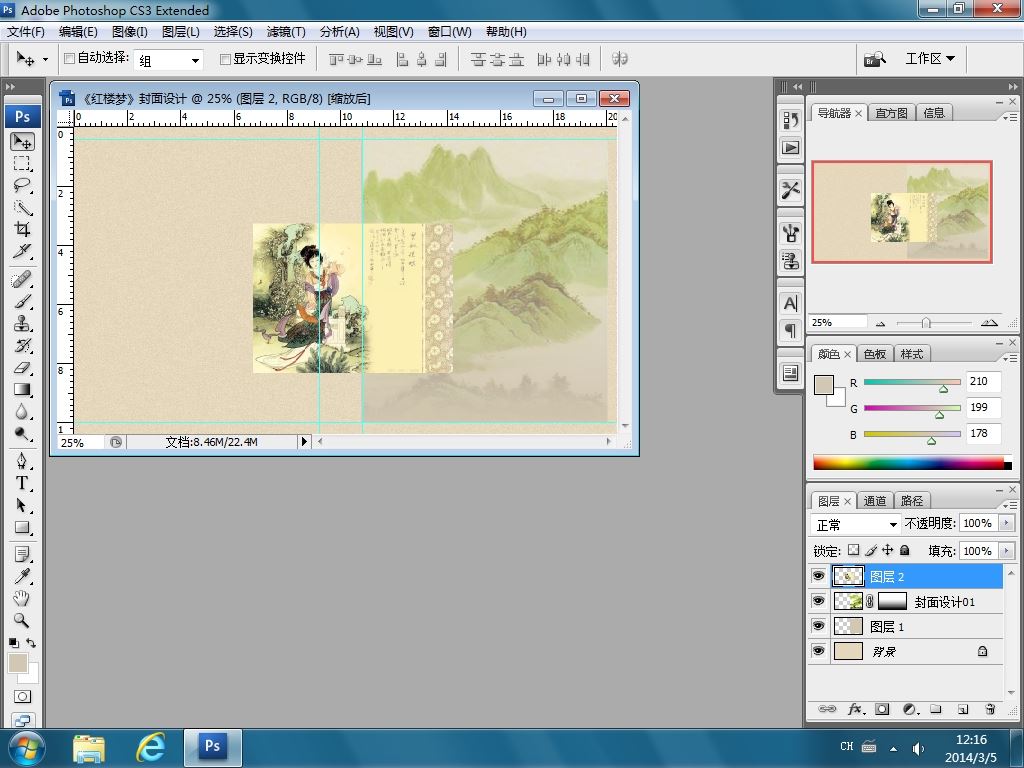Screen dimensions: 1024x768
Task: Open 填充 slider arrow
Action: click(1006, 551)
